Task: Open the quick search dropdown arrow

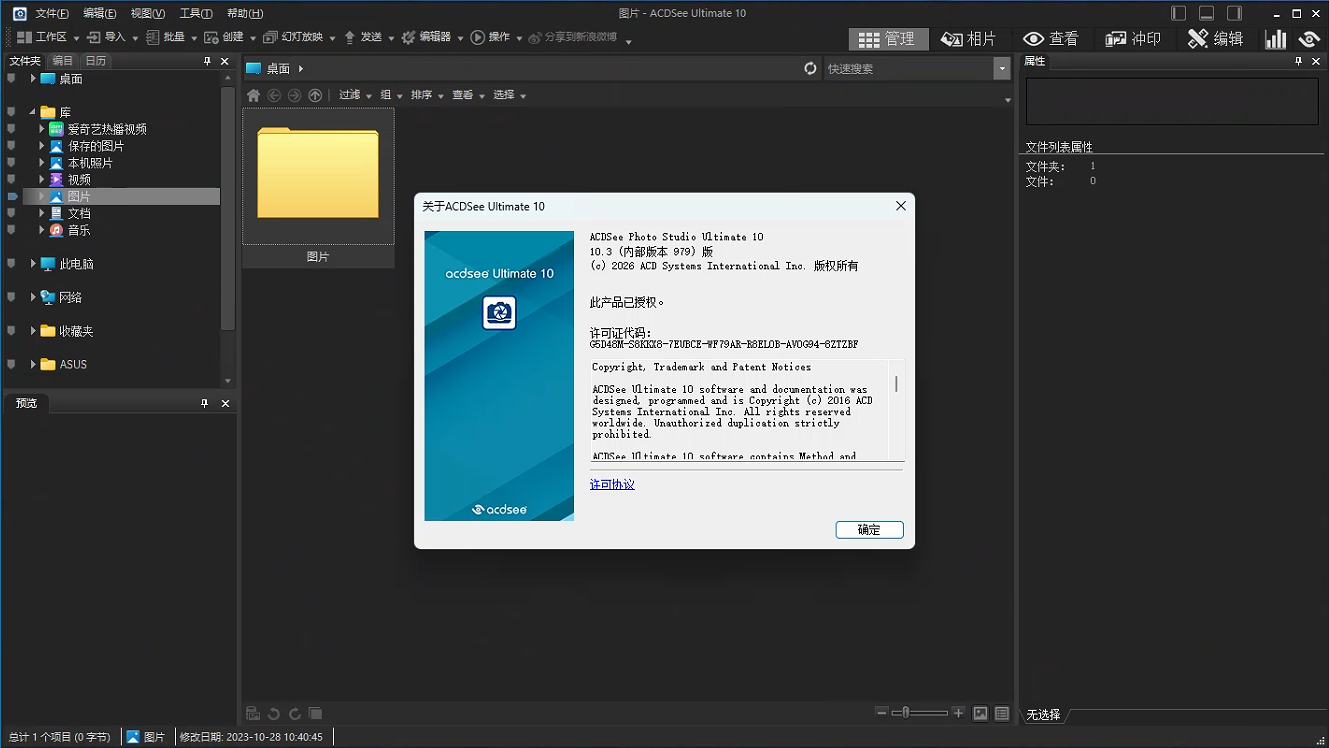Action: tap(1002, 68)
